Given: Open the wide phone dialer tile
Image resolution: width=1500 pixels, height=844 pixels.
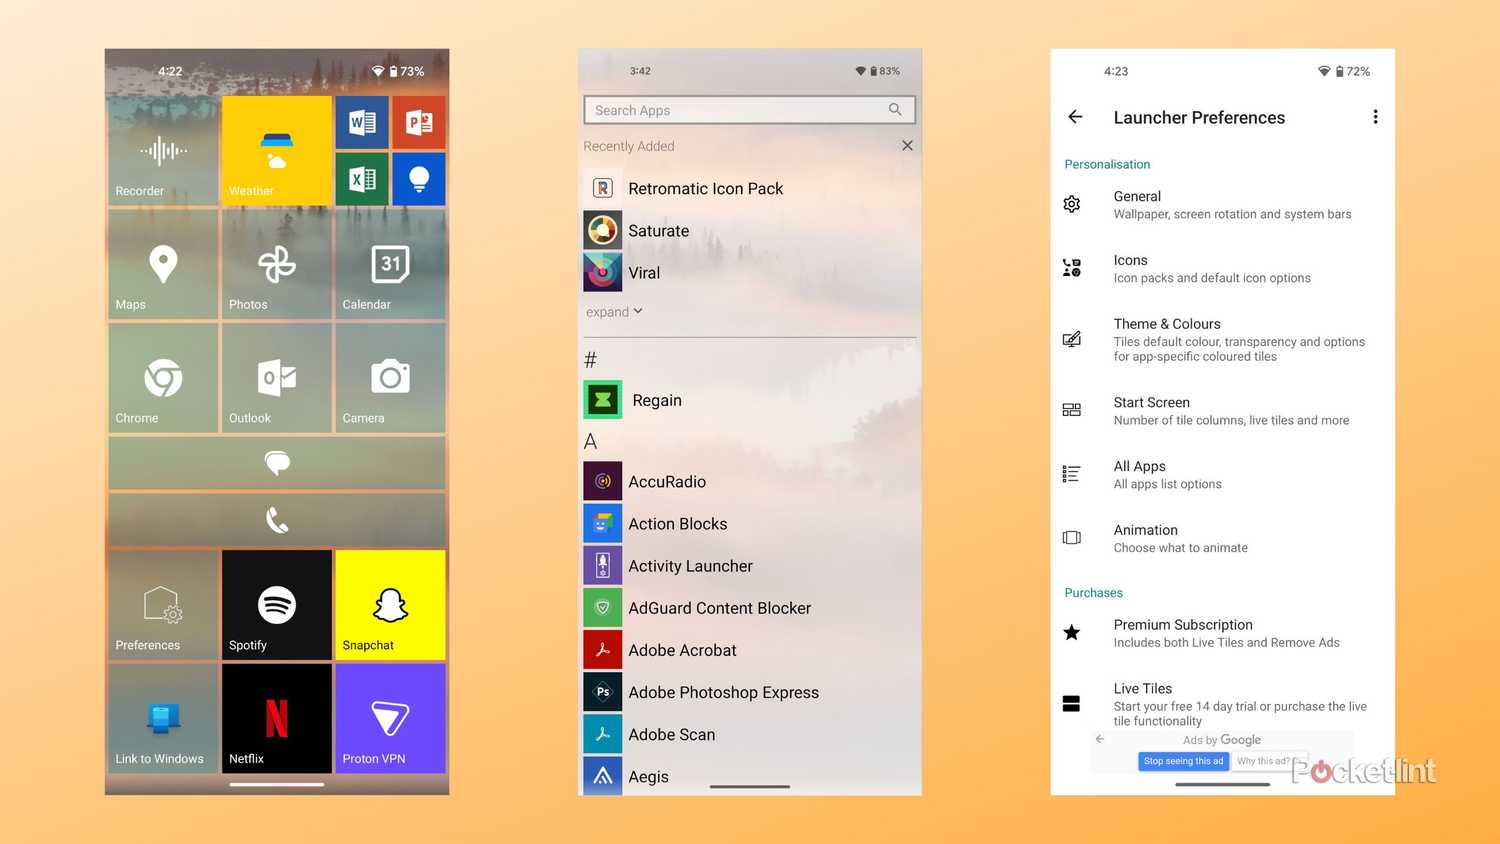Looking at the screenshot, I should (277, 520).
